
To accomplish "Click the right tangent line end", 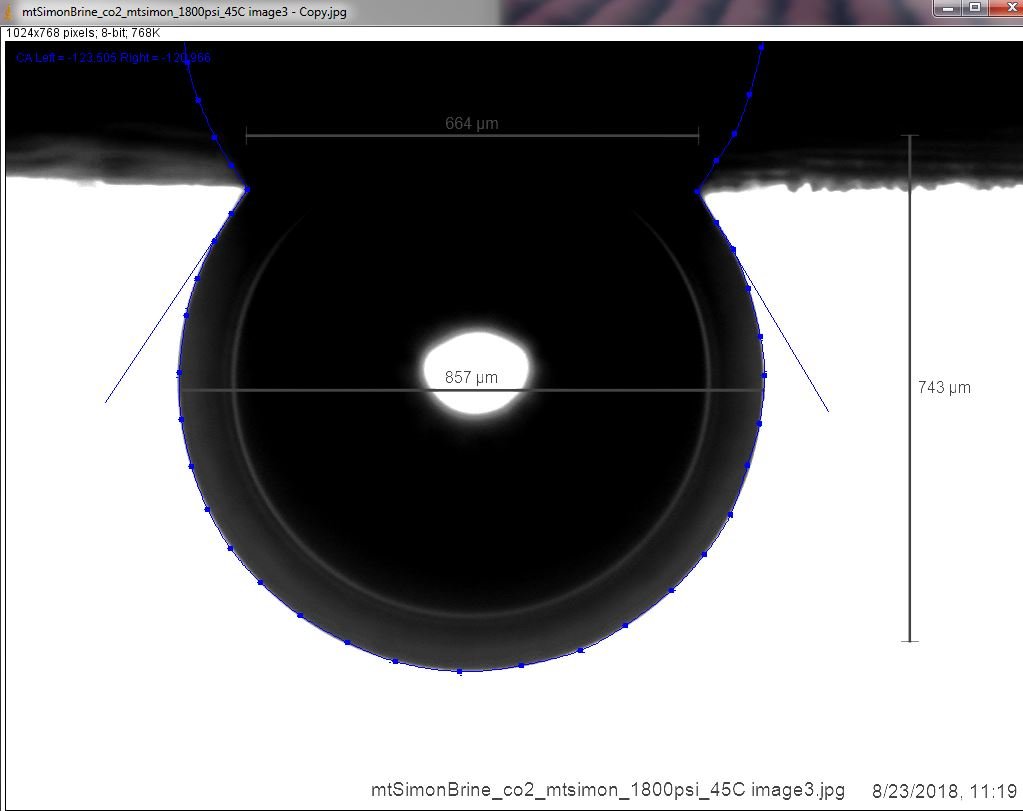I will [x=828, y=410].
